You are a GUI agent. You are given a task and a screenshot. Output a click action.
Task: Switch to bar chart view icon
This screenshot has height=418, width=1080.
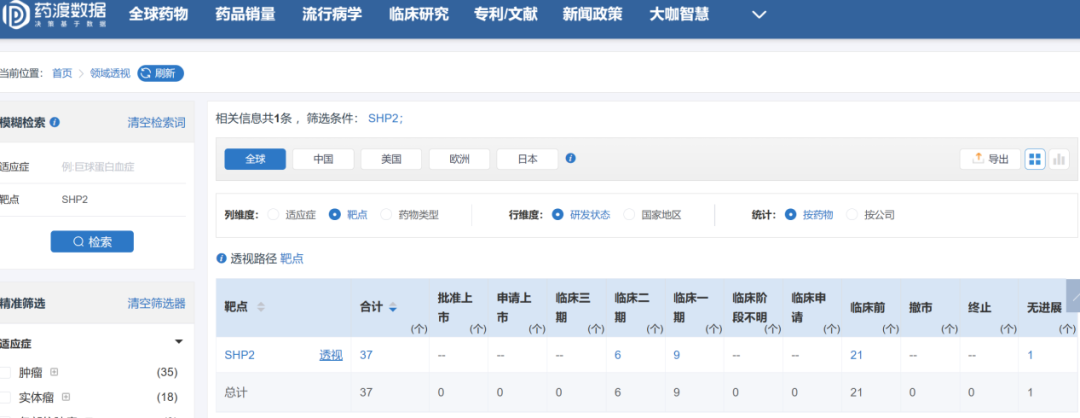(x=1059, y=159)
